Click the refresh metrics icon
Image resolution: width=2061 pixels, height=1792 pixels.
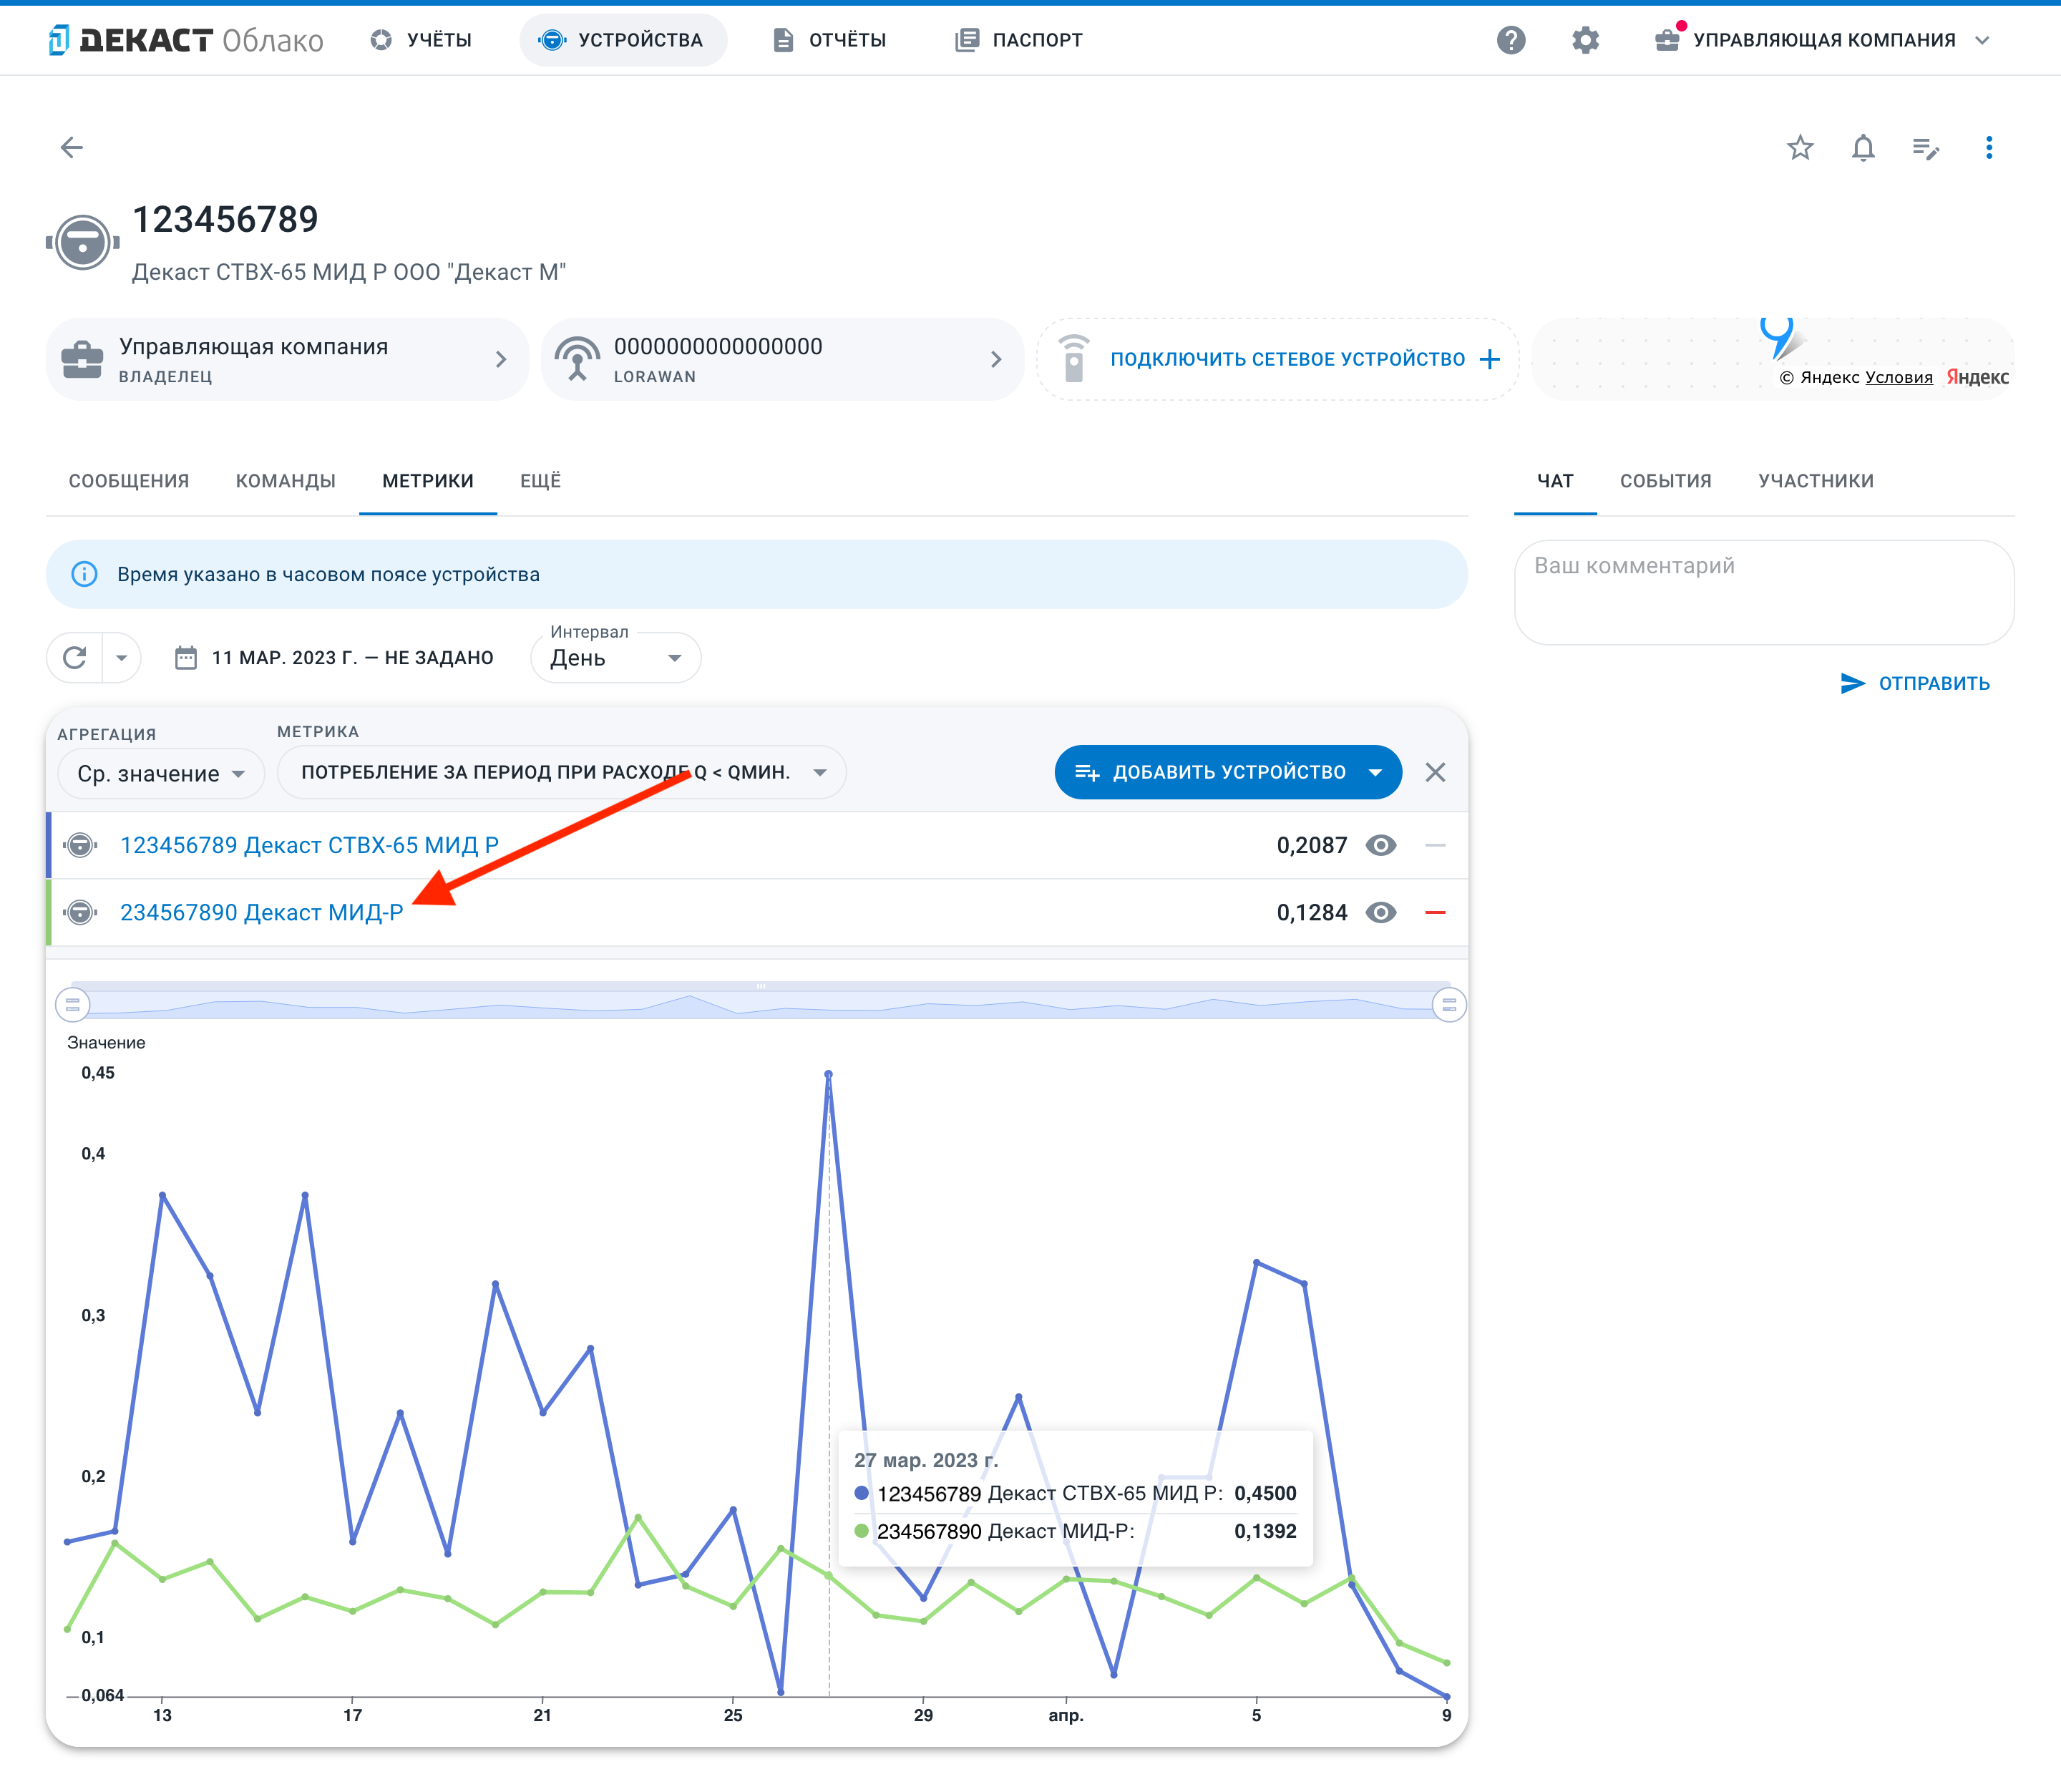click(x=75, y=658)
